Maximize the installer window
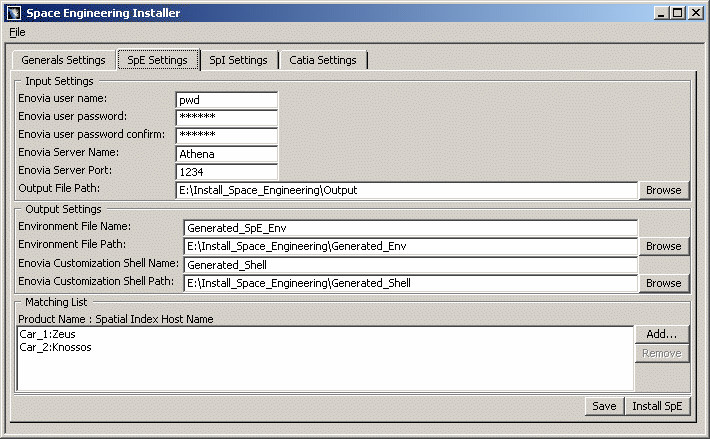 click(x=678, y=13)
